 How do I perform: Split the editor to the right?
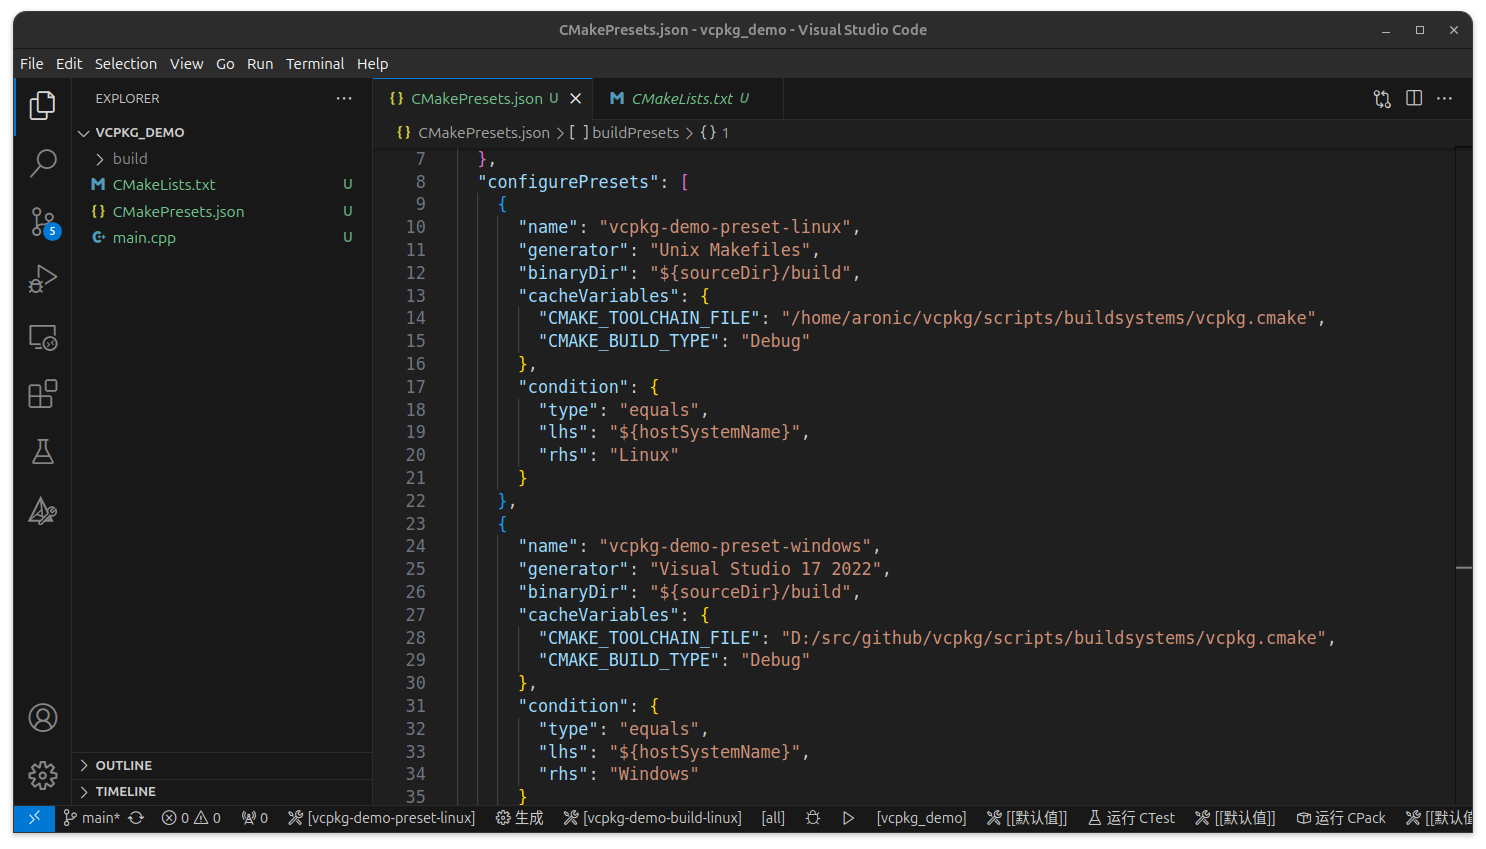point(1414,98)
